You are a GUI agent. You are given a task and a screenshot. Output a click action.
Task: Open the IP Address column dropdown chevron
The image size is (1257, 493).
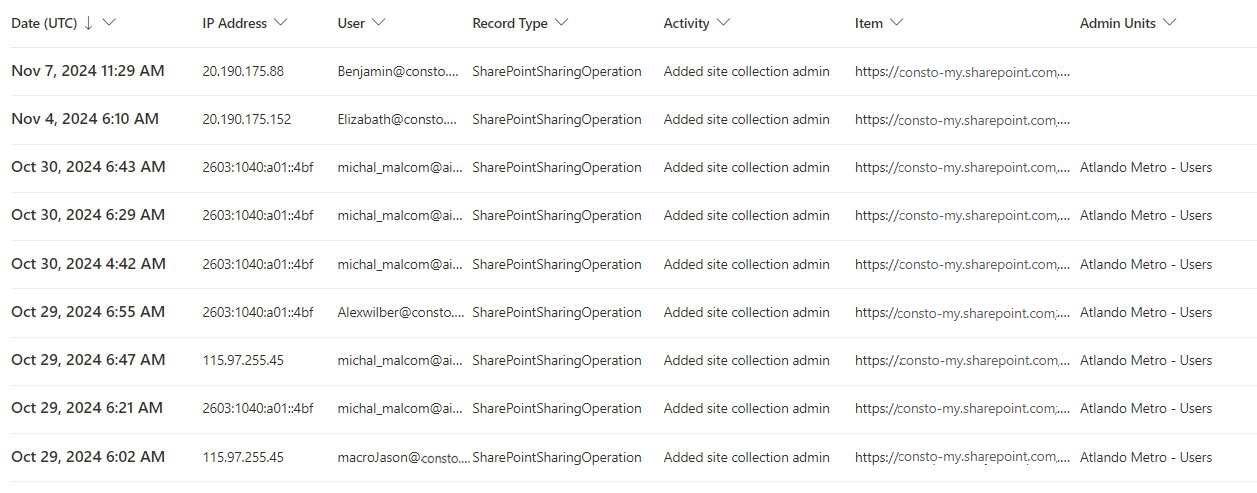click(x=280, y=23)
